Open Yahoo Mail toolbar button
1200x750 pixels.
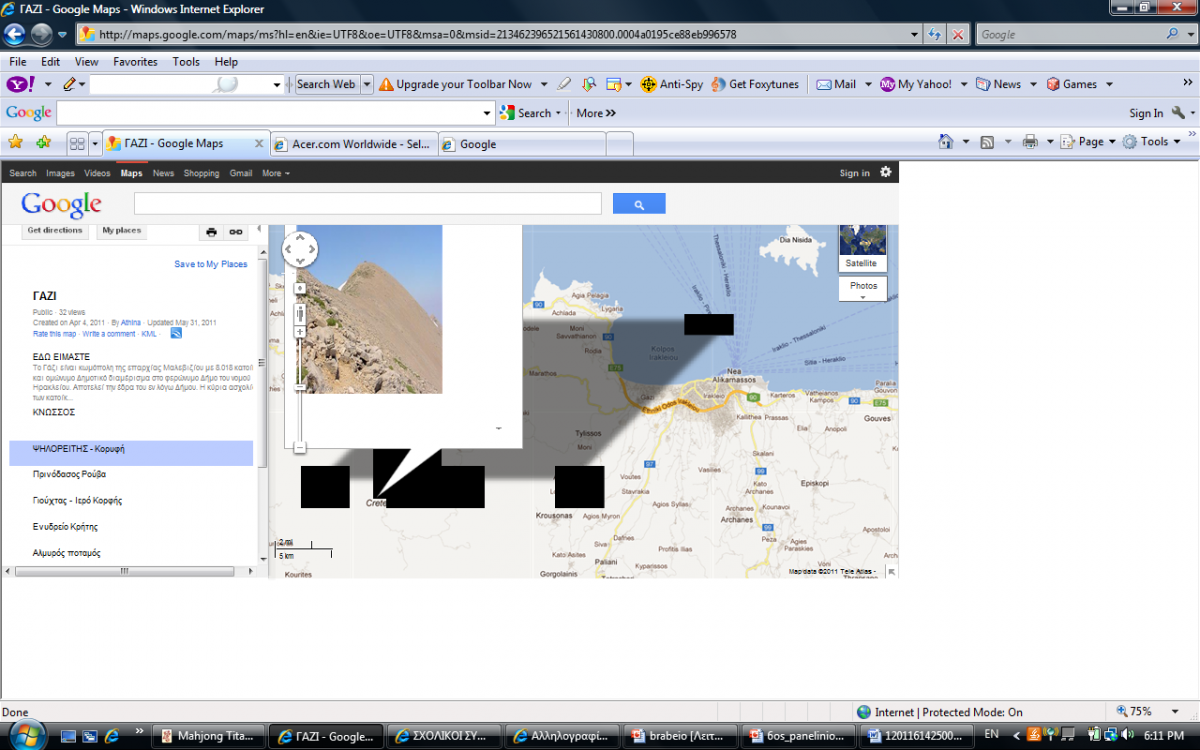[x=837, y=84]
